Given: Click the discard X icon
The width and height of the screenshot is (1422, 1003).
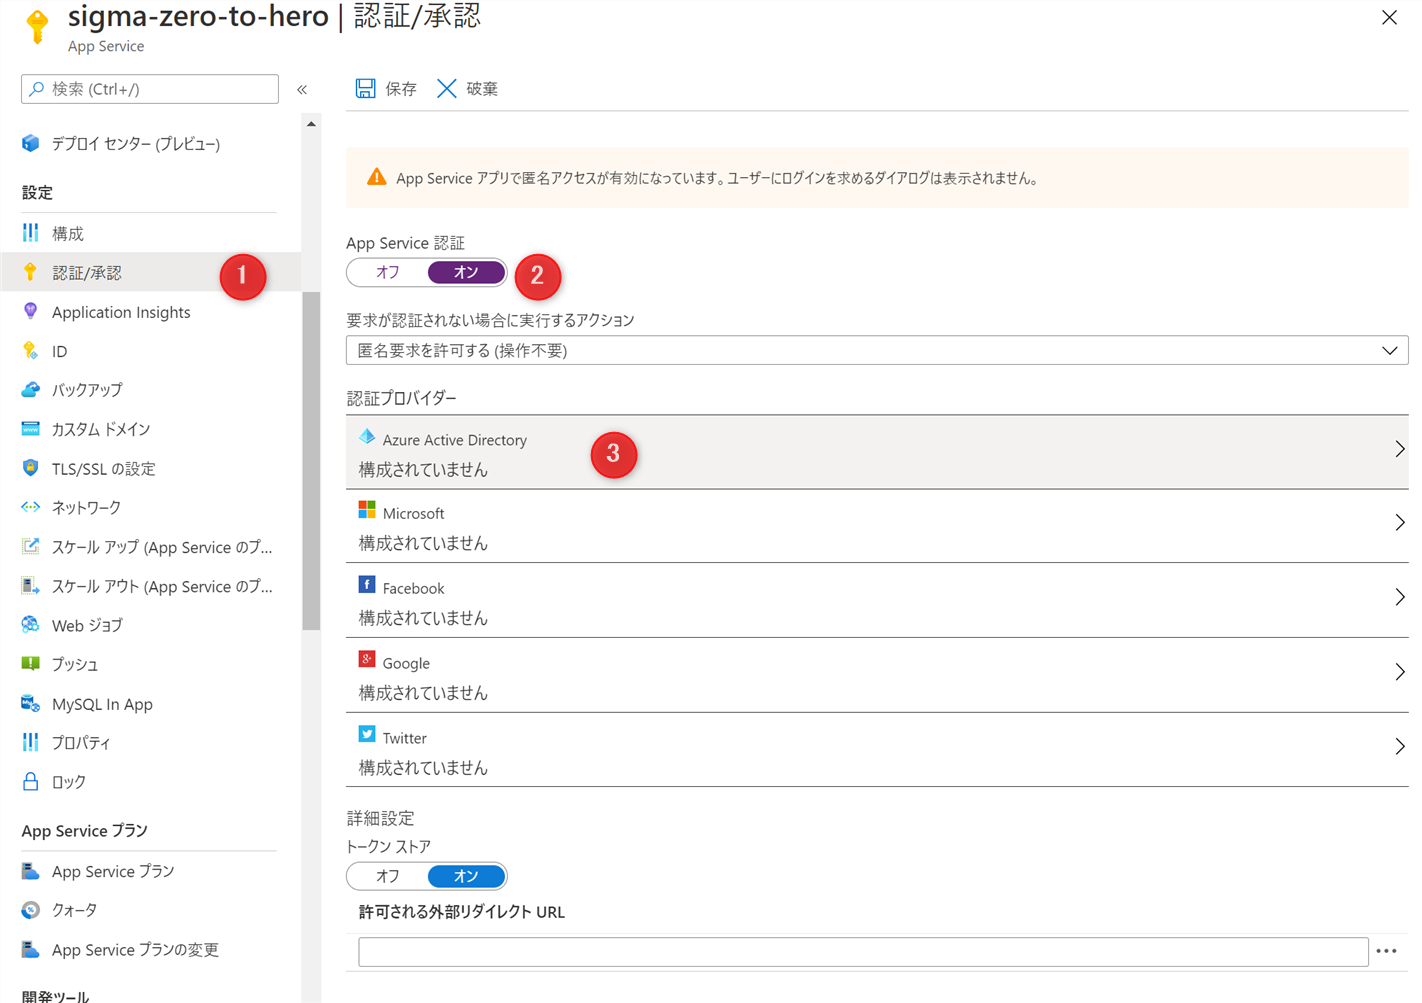Looking at the screenshot, I should [x=447, y=88].
